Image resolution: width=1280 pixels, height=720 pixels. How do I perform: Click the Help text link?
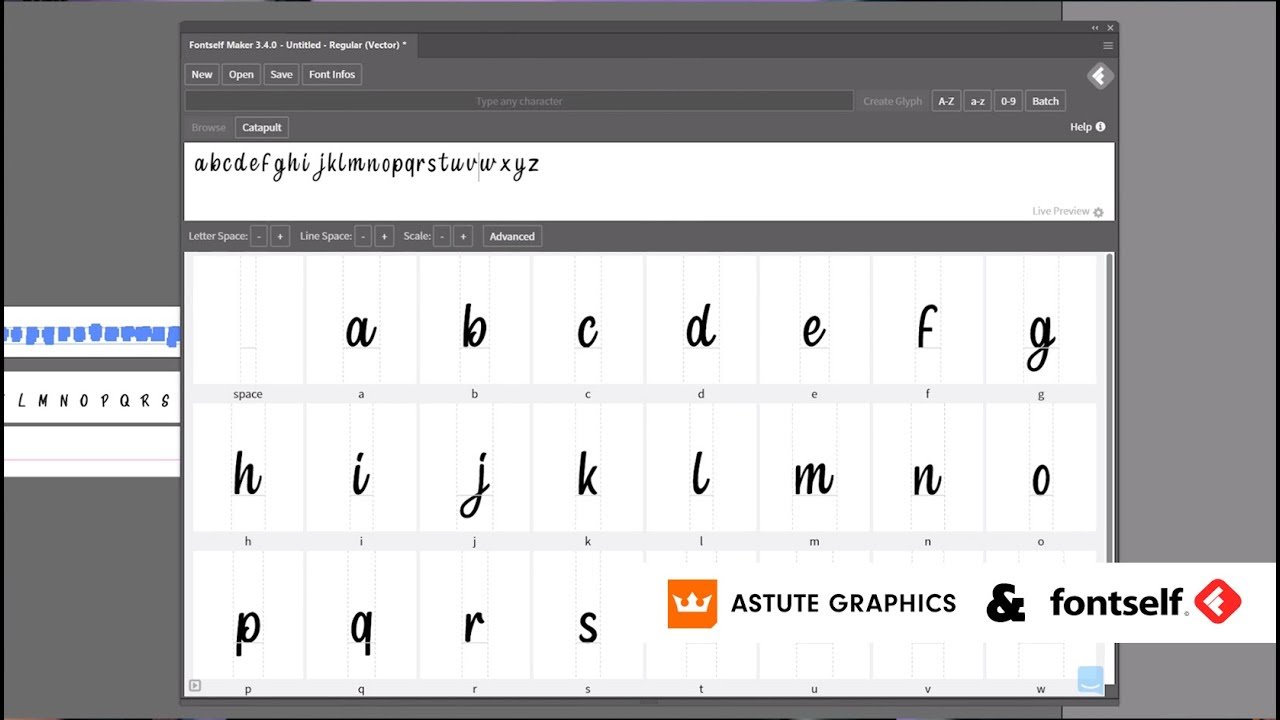[x=1081, y=127]
